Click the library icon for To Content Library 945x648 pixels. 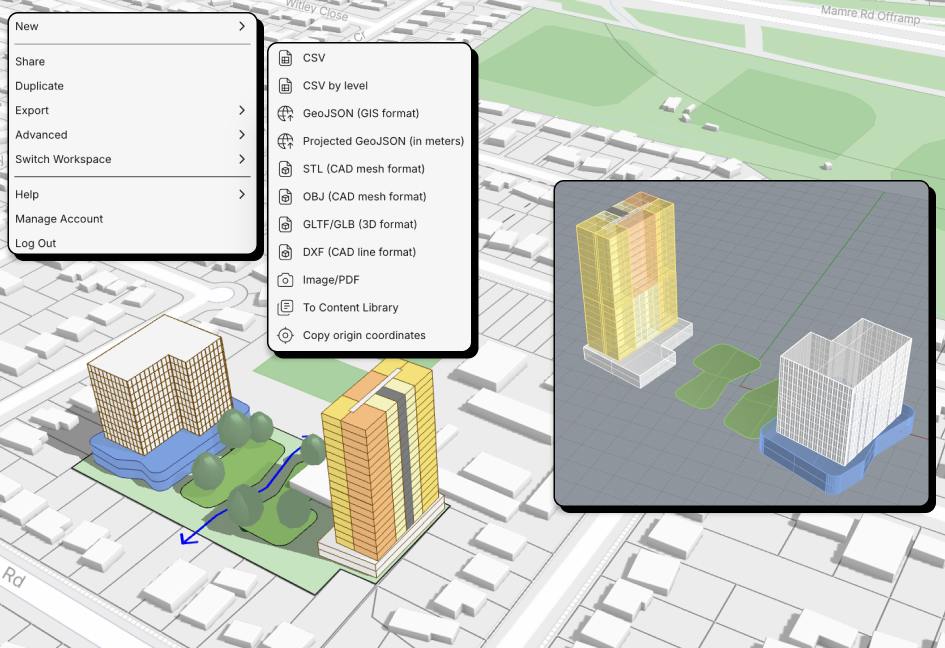(285, 308)
